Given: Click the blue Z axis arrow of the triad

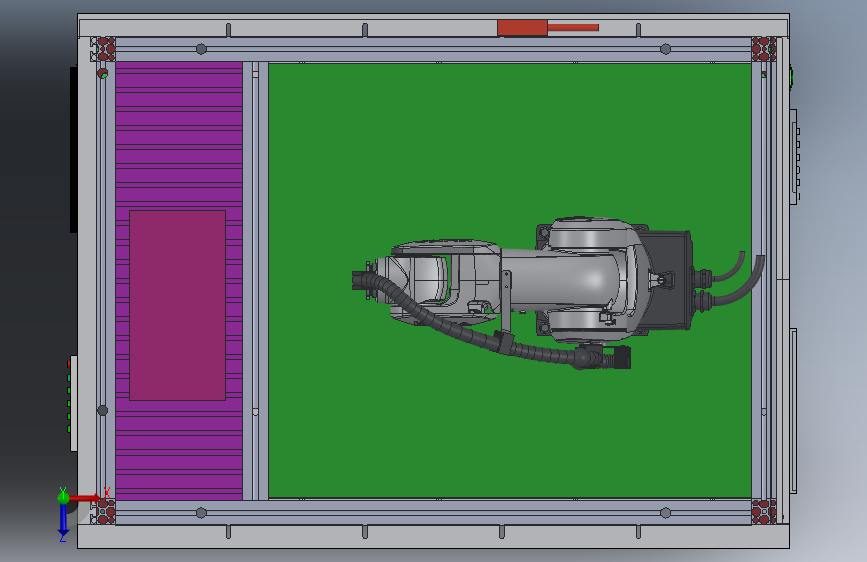Looking at the screenshot, I should (x=63, y=520).
